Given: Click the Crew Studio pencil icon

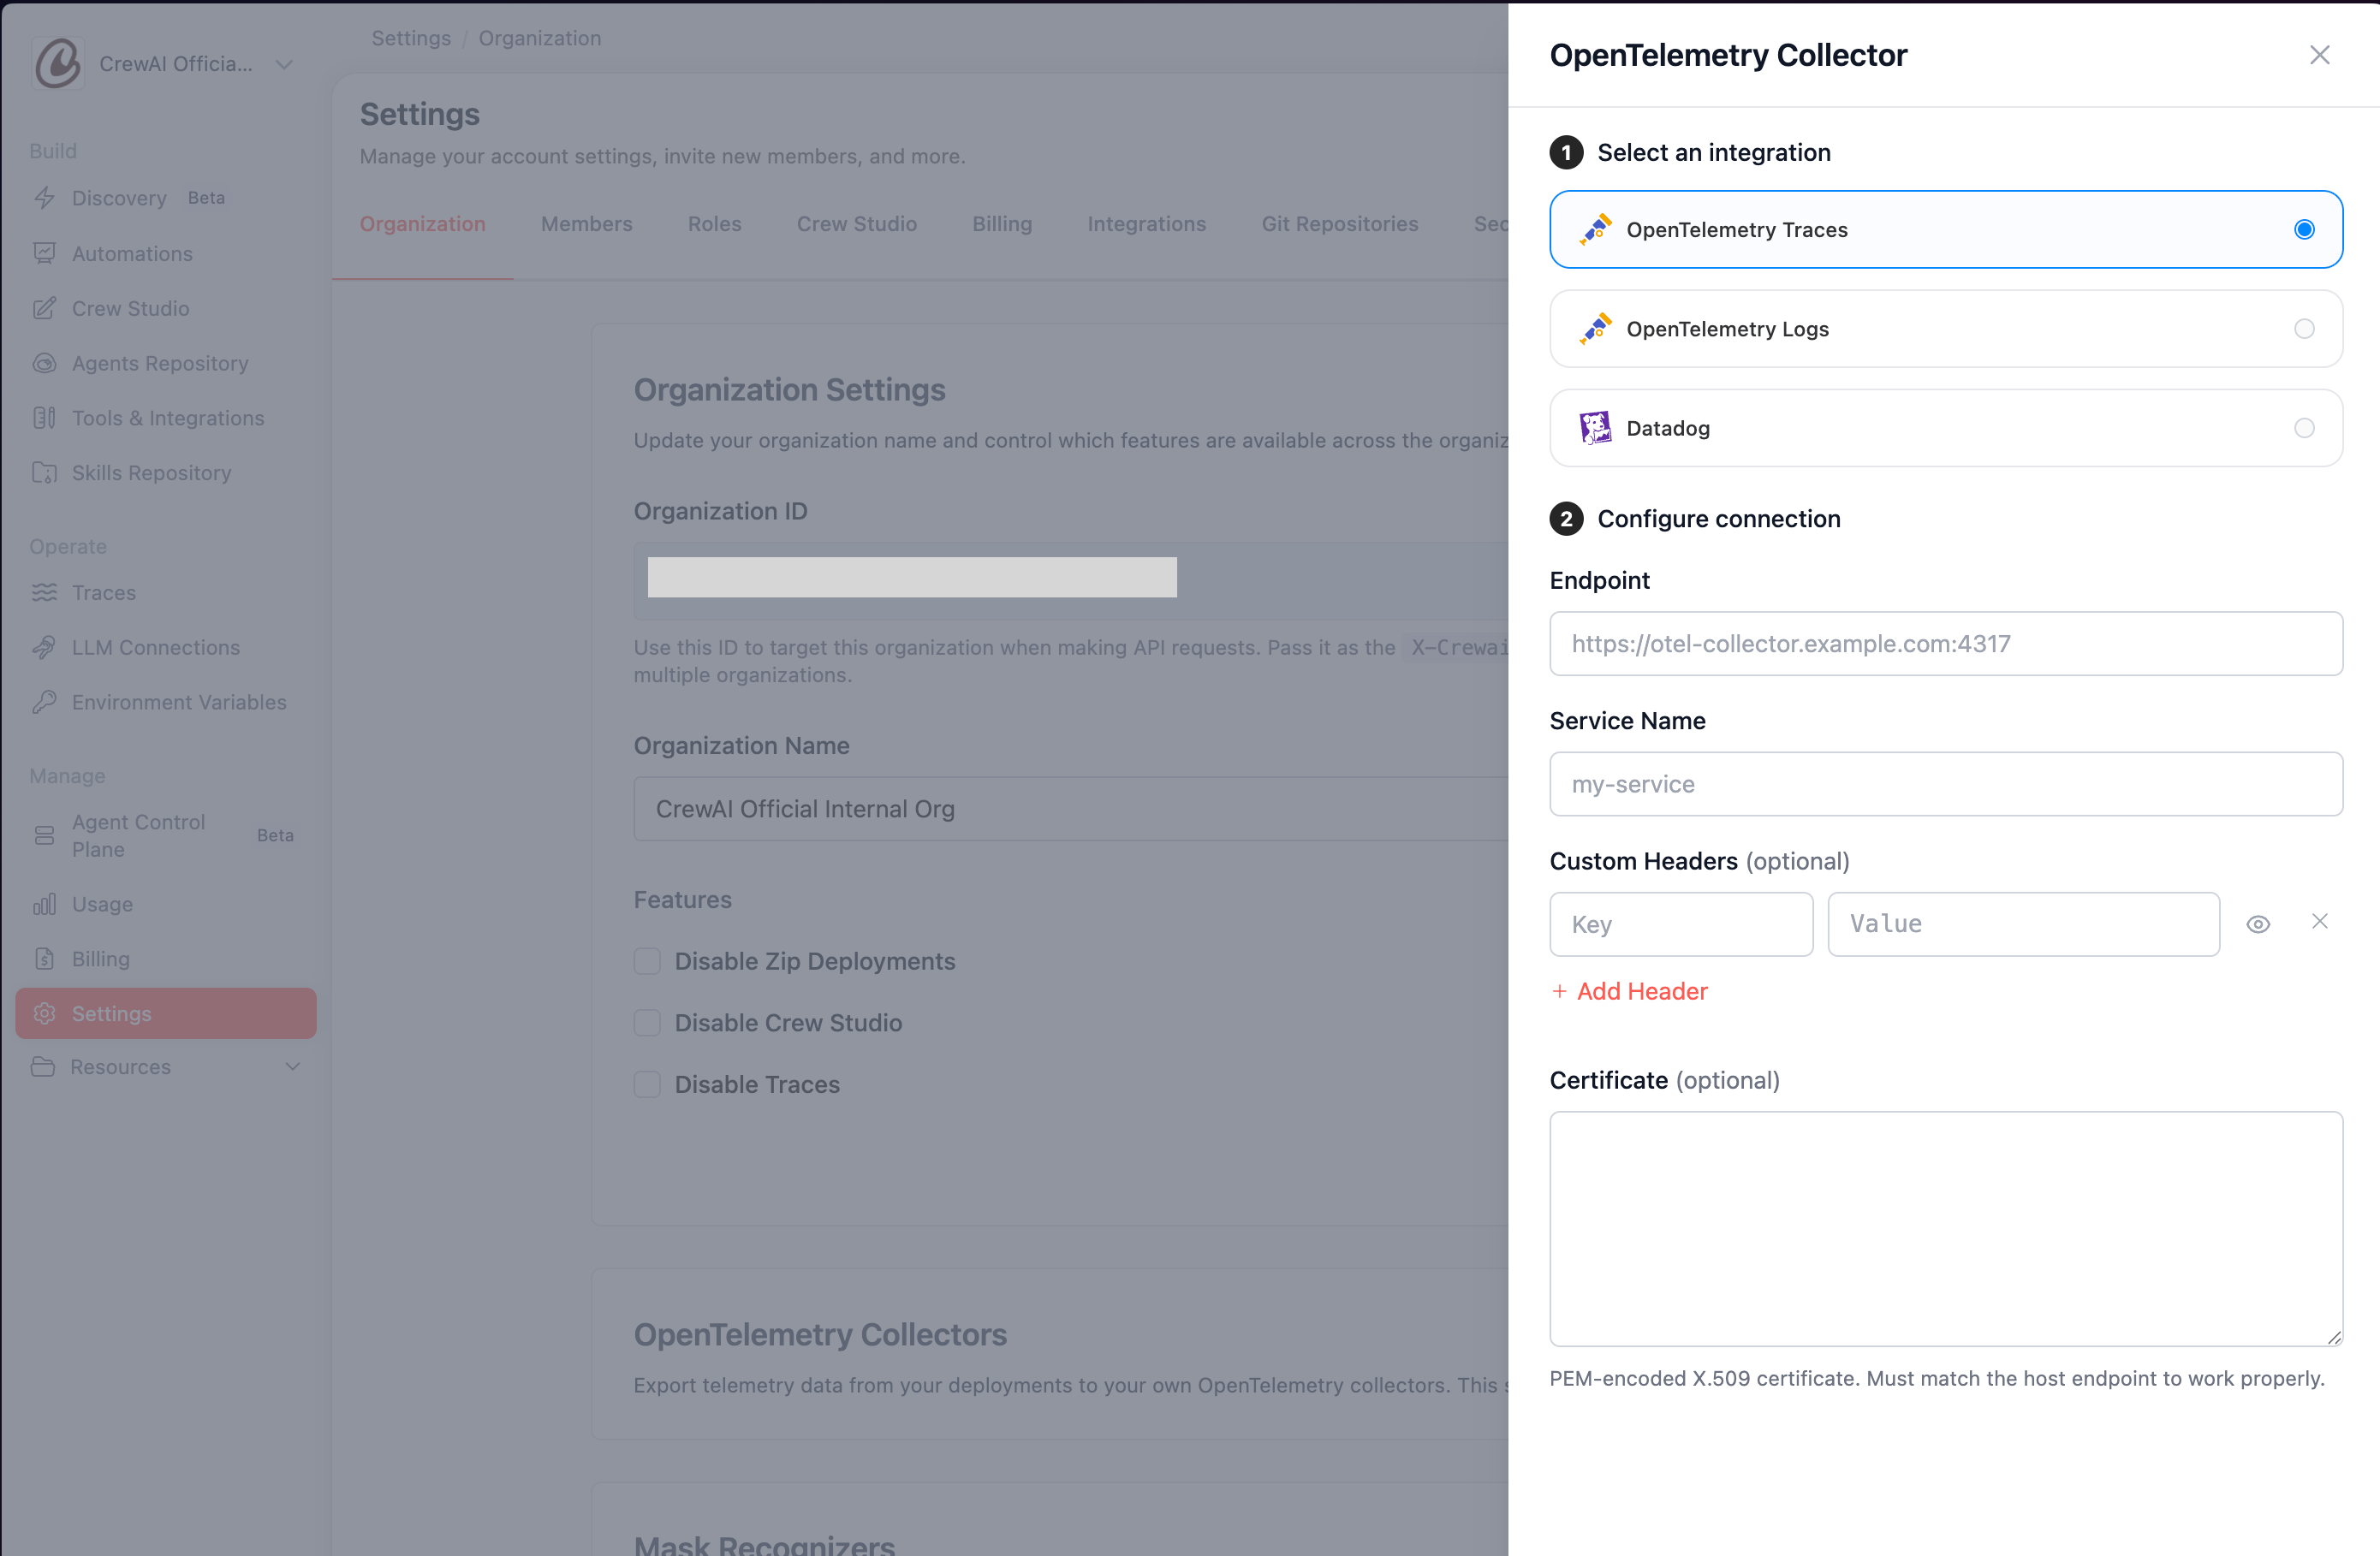Looking at the screenshot, I should (44, 308).
